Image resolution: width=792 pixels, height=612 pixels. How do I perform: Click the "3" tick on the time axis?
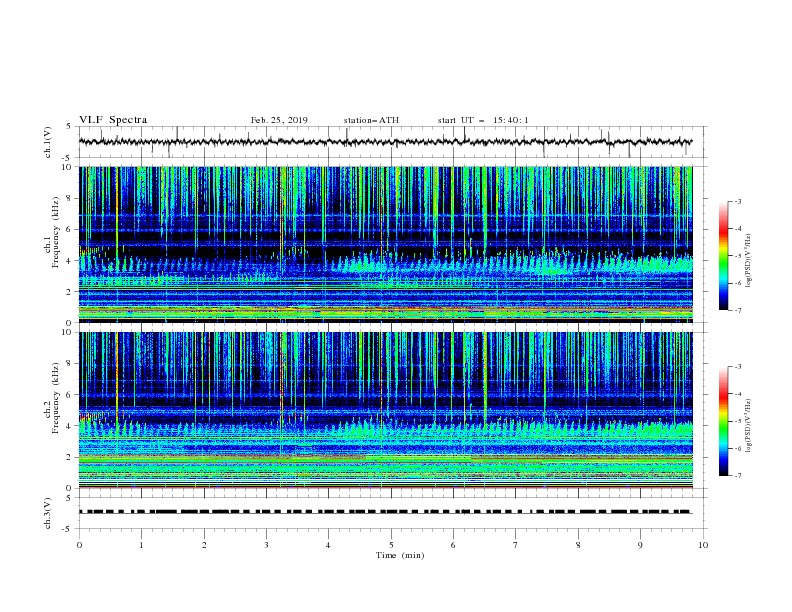[266, 545]
